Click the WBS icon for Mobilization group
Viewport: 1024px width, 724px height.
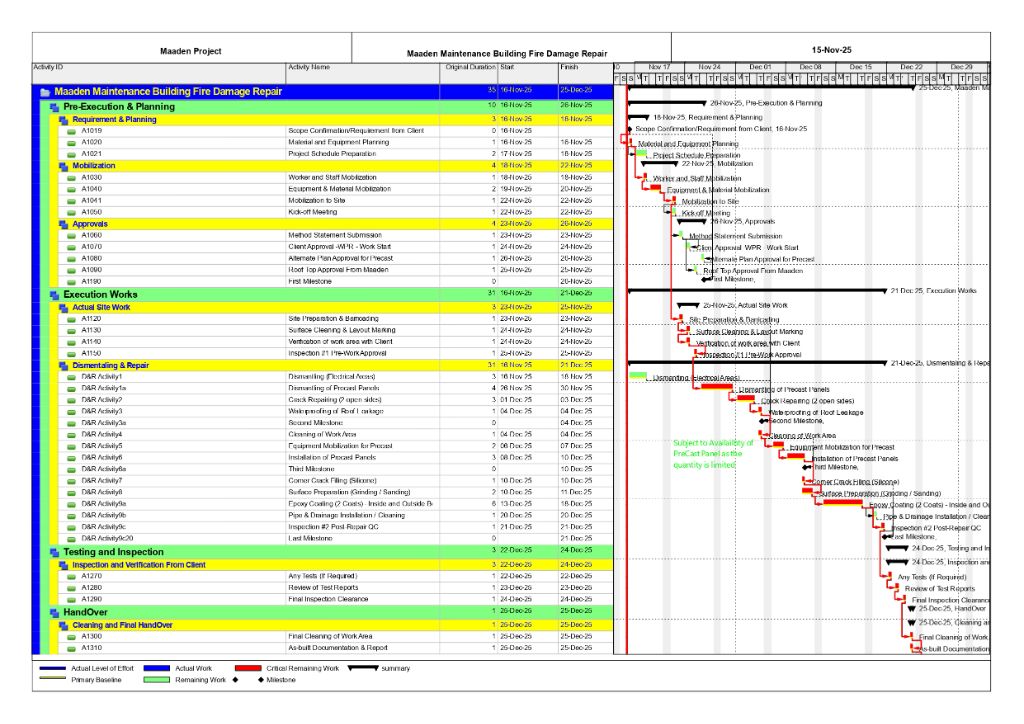click(64, 166)
